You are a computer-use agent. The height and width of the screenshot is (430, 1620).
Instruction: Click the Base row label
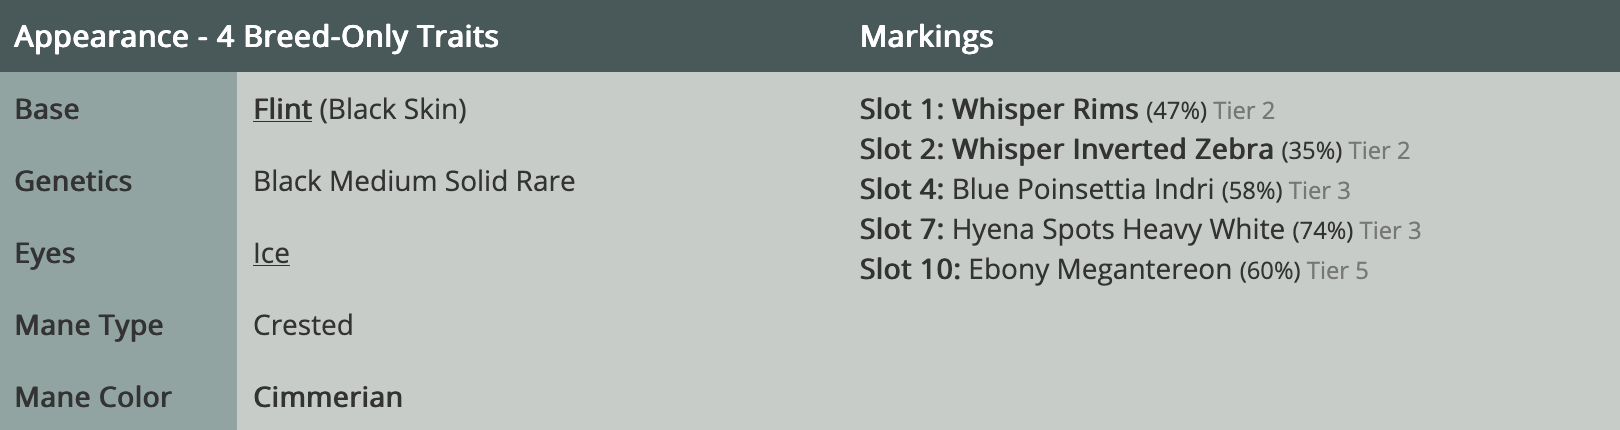pyautogui.click(x=47, y=109)
